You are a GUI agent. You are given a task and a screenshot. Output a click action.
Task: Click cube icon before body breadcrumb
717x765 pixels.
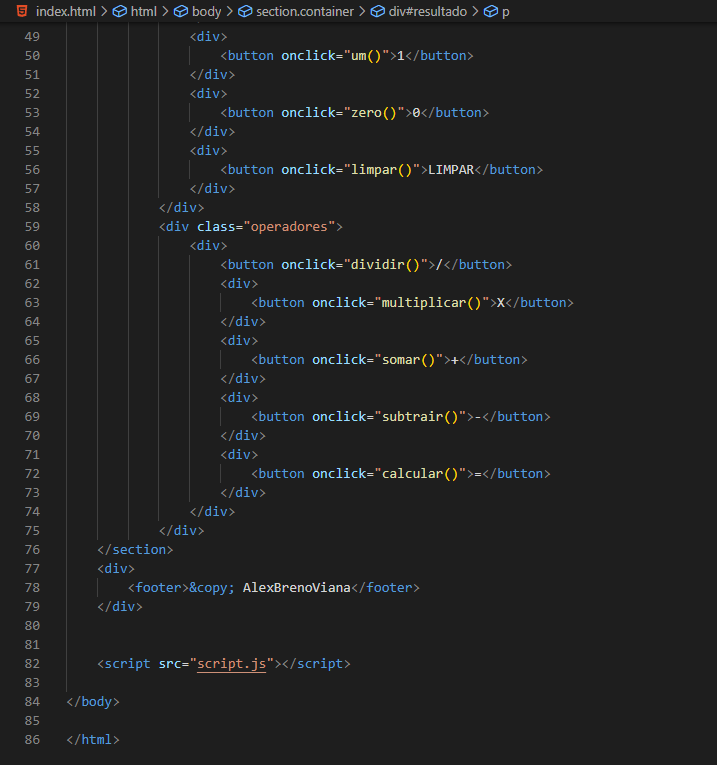click(181, 11)
